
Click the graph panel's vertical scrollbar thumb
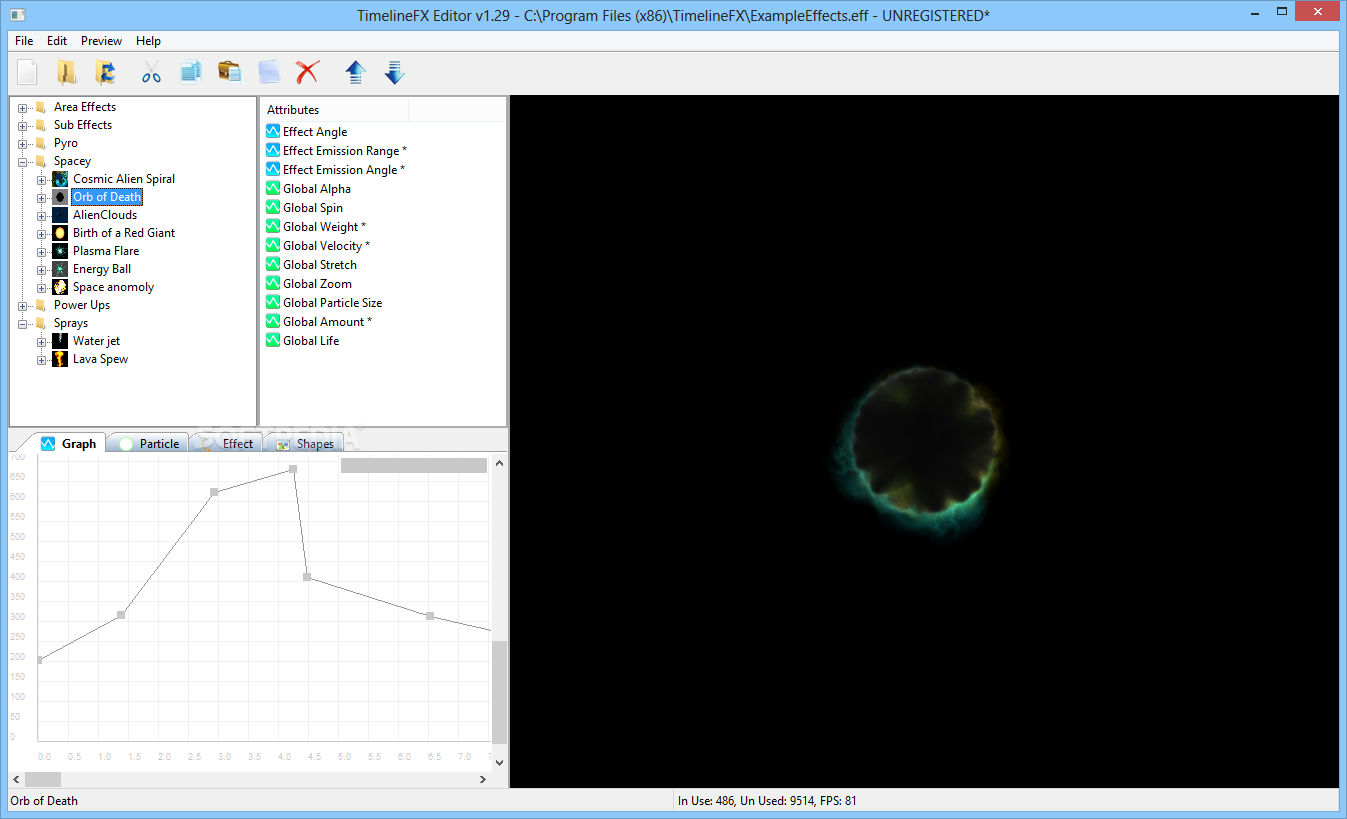499,691
